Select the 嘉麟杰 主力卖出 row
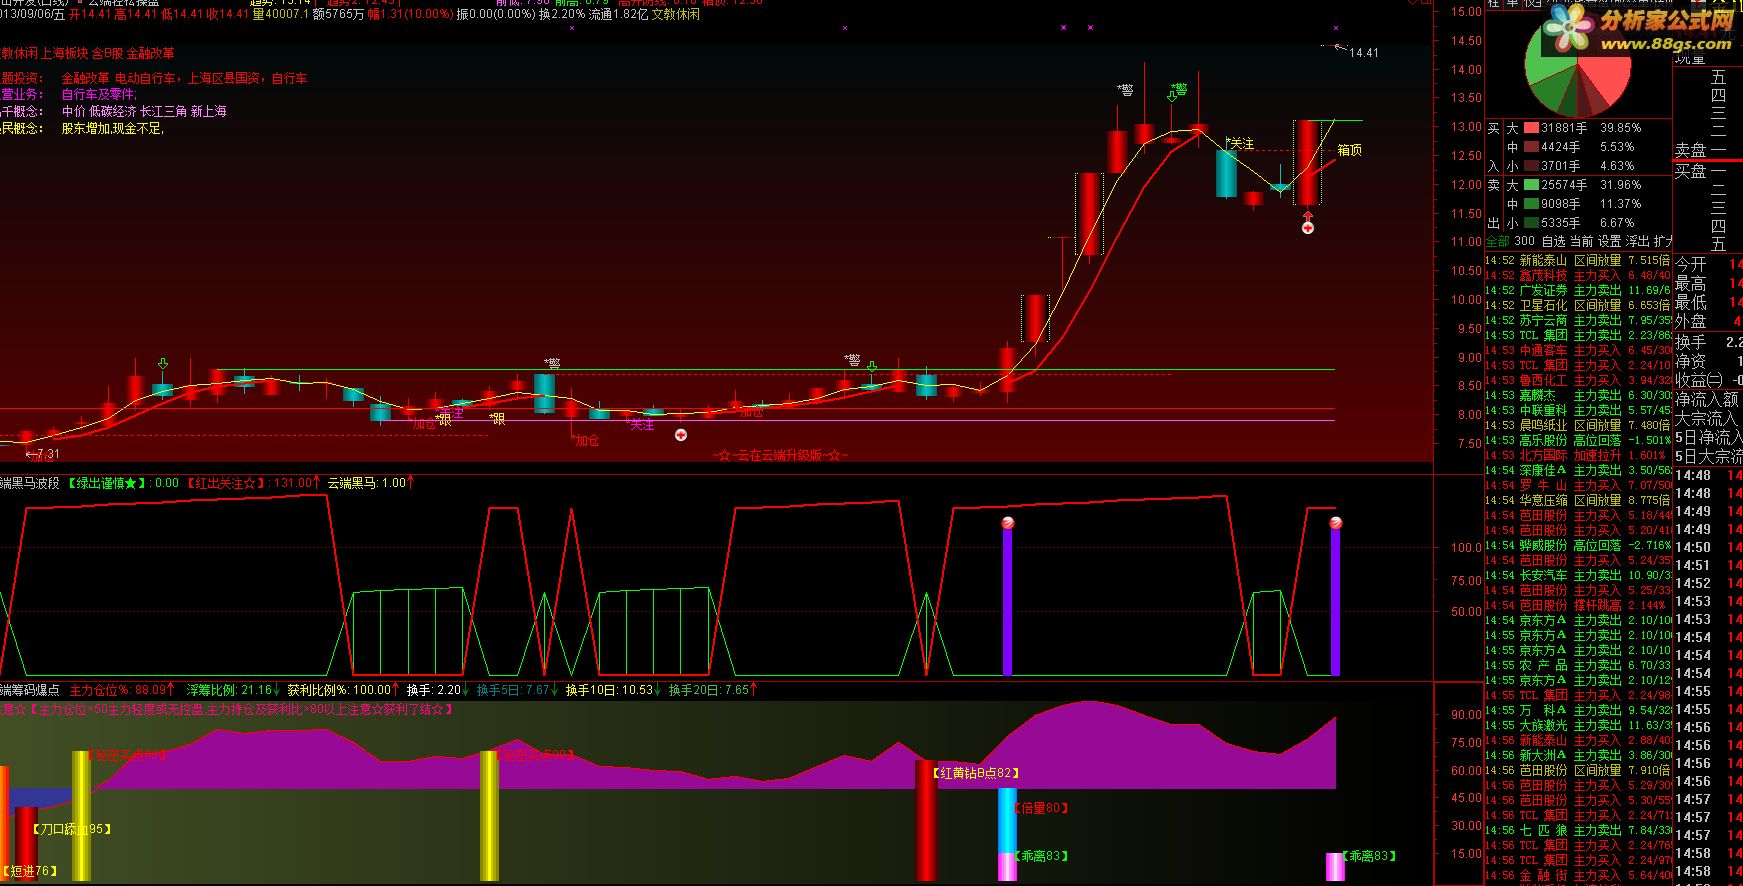Image resolution: width=1743 pixels, height=886 pixels. (1577, 395)
